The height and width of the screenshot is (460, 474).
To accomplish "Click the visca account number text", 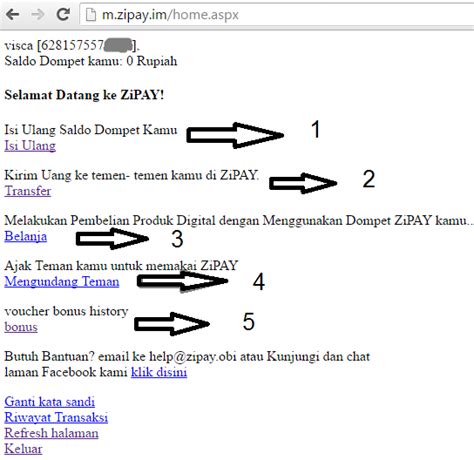I will click(x=72, y=45).
